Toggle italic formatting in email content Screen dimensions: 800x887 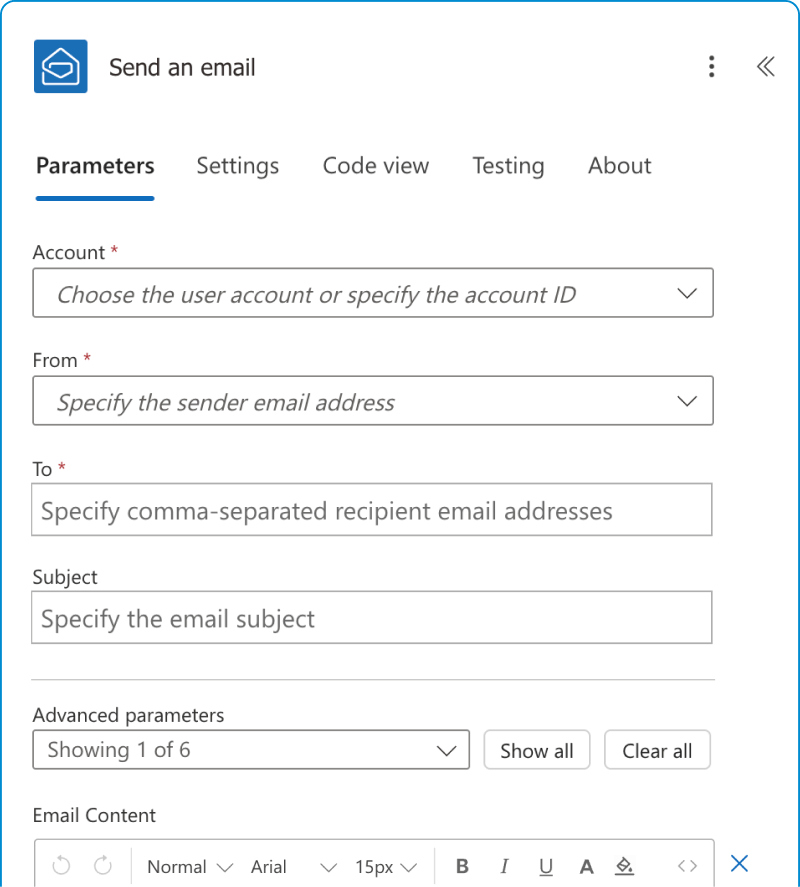[x=504, y=866]
